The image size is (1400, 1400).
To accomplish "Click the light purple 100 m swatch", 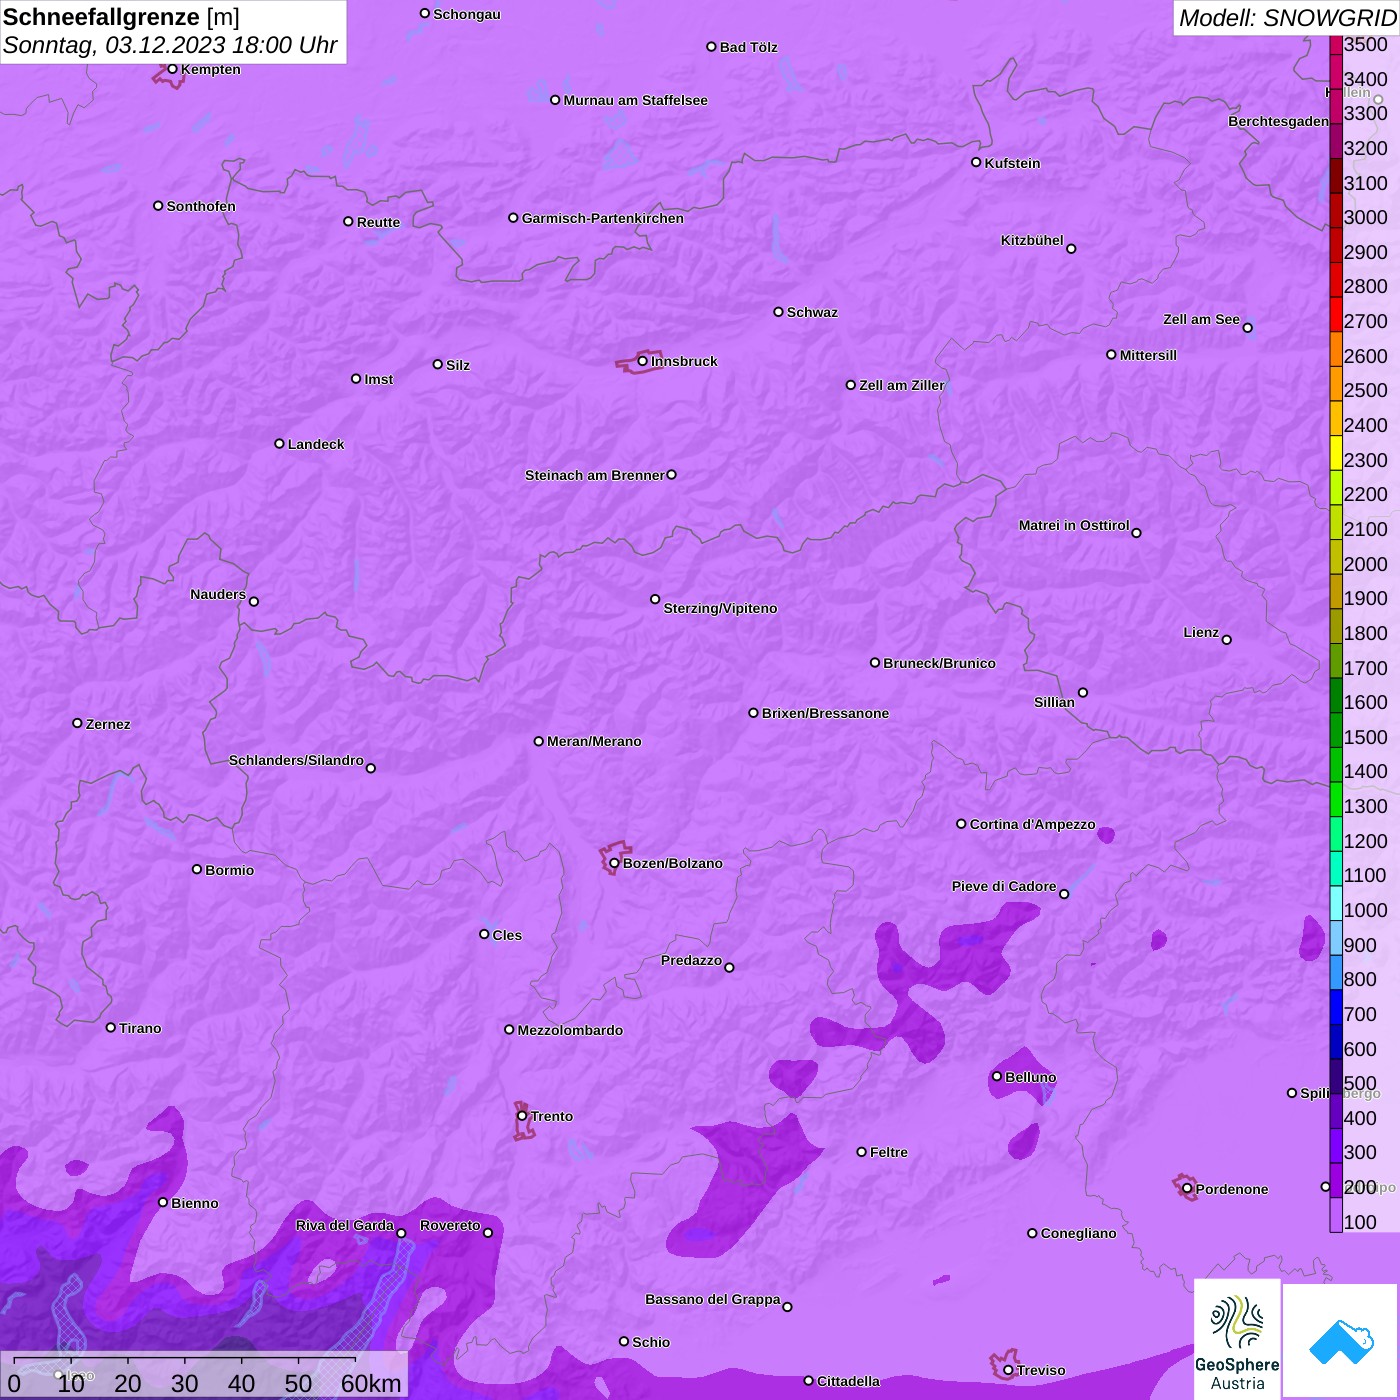I will point(1336,1214).
